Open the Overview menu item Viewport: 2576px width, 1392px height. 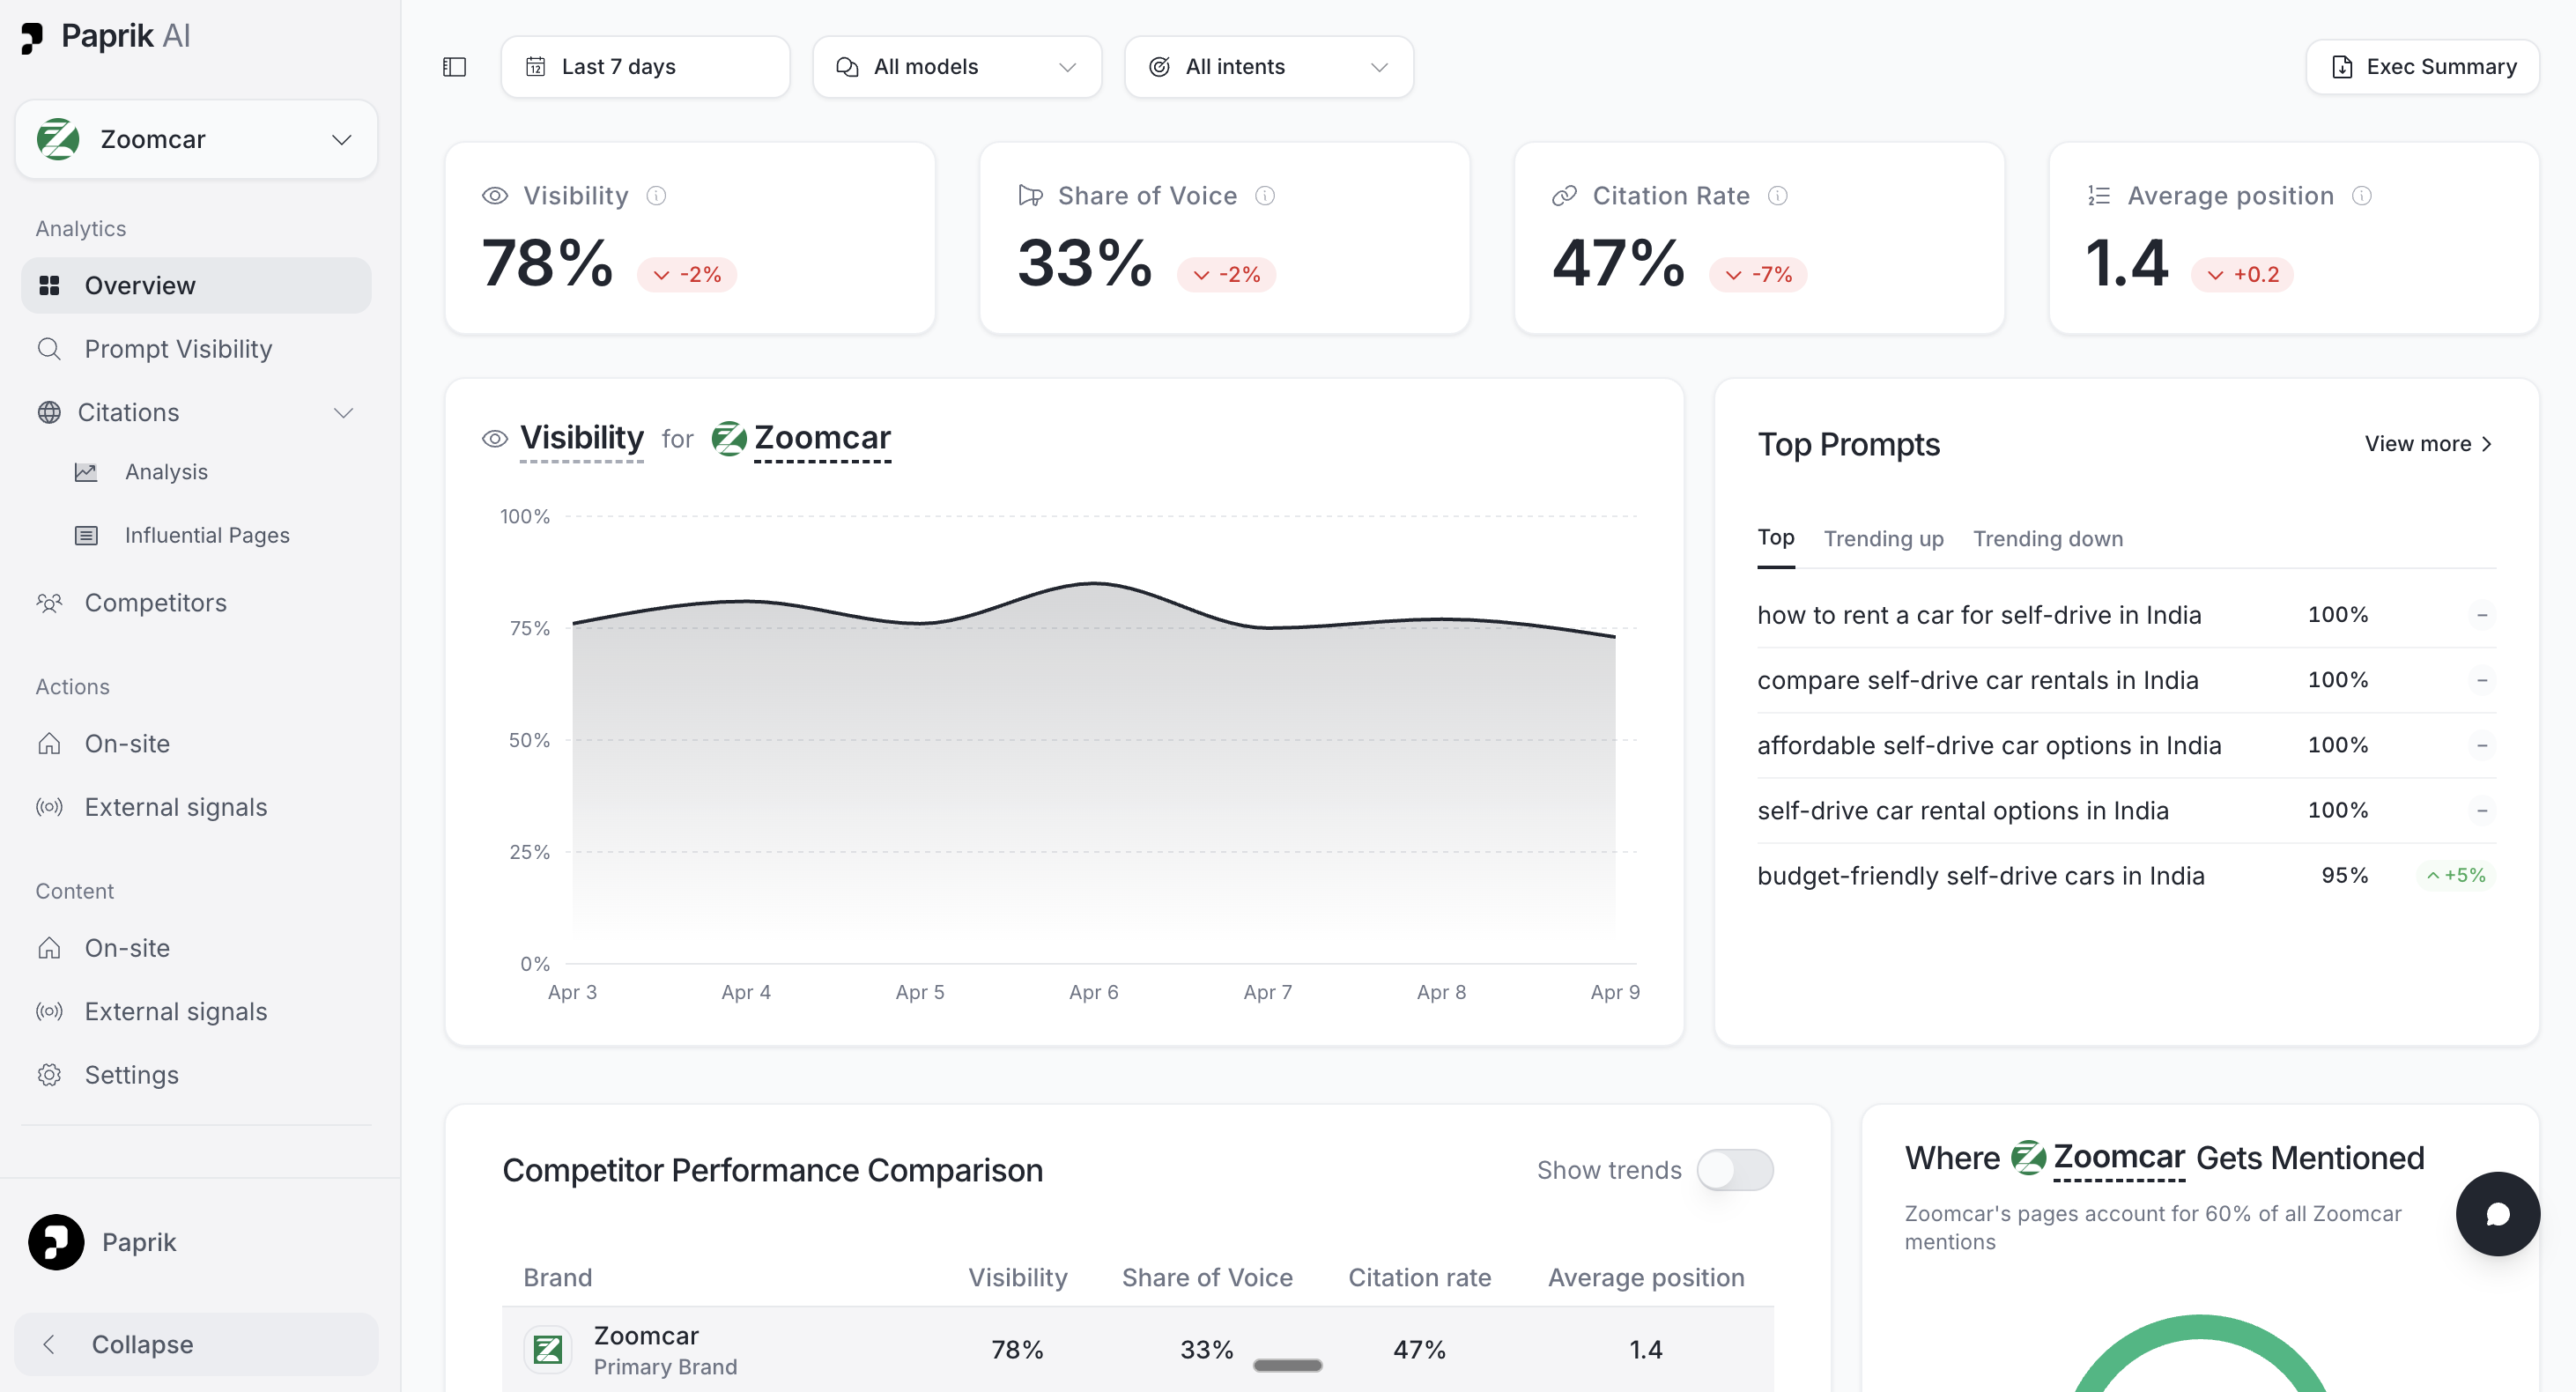coord(197,286)
